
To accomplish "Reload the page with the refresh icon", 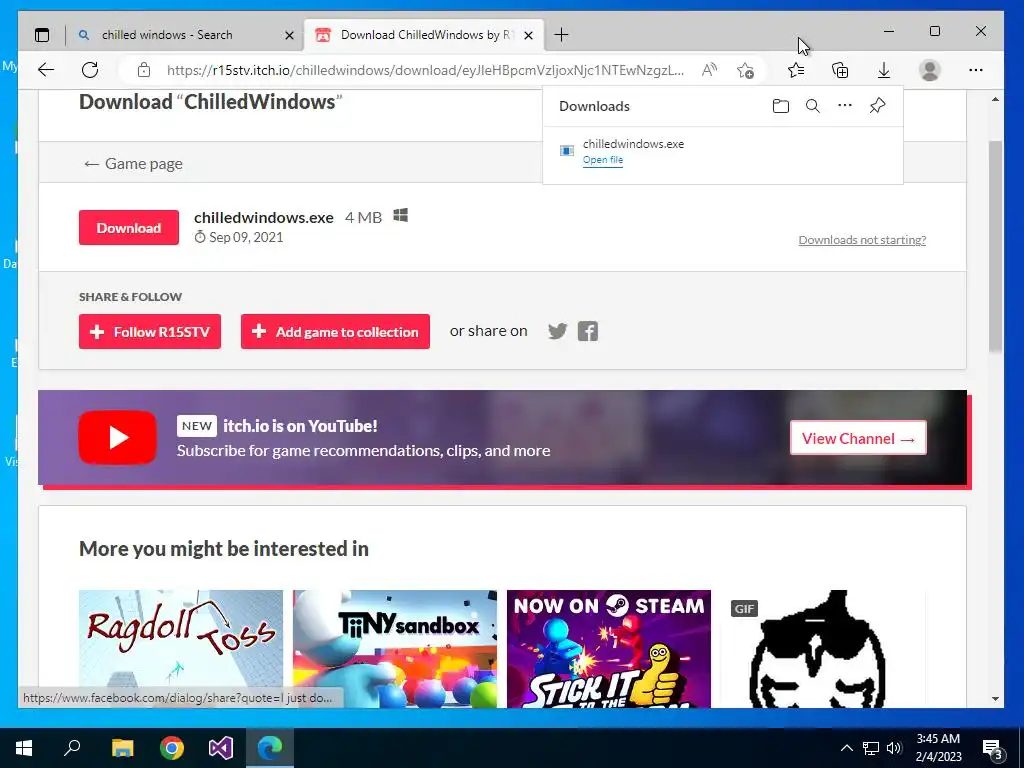I will pyautogui.click(x=90, y=70).
